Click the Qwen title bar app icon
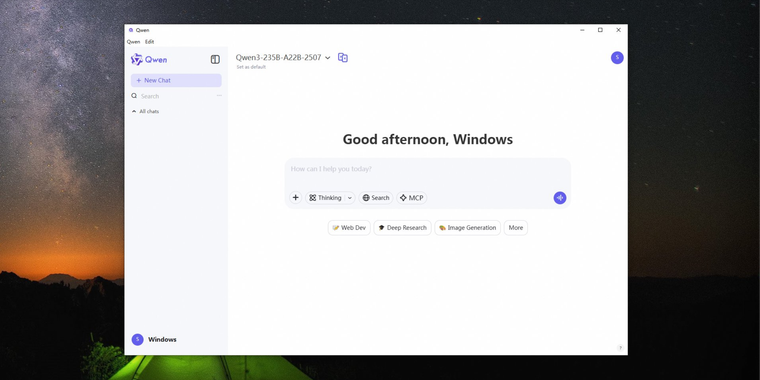Screen dimensions: 760x380 click(x=131, y=30)
